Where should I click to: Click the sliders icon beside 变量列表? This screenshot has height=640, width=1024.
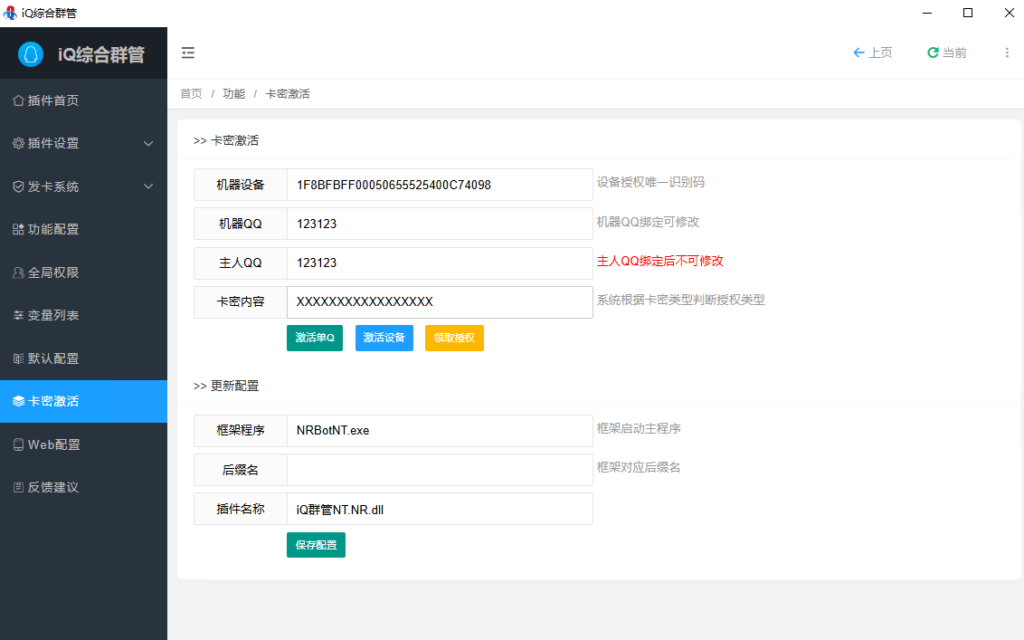pos(18,315)
